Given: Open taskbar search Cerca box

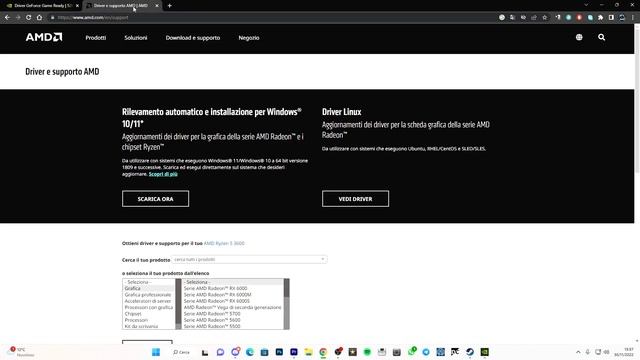Looking at the screenshot, I should (x=182, y=352).
